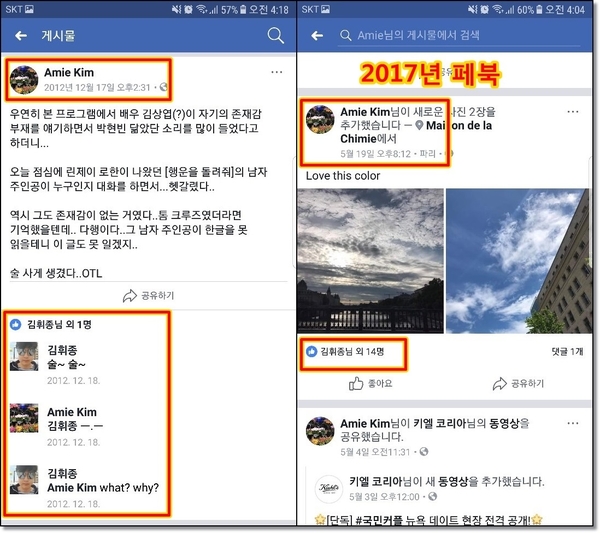The width and height of the screenshot is (600, 533).
Task: Tap Amie Kim avatar on the 키엘 코리아 share post
Action: (x=320, y=431)
